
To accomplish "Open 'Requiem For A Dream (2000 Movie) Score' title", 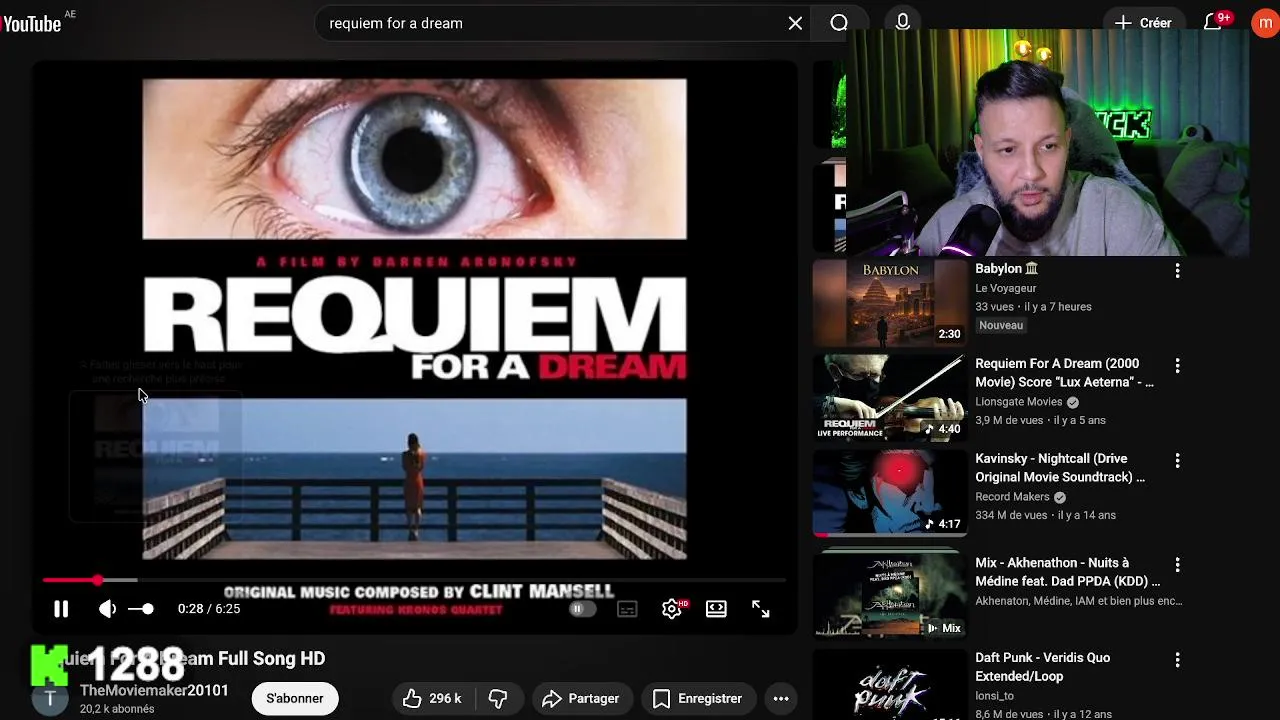I will [1064, 372].
